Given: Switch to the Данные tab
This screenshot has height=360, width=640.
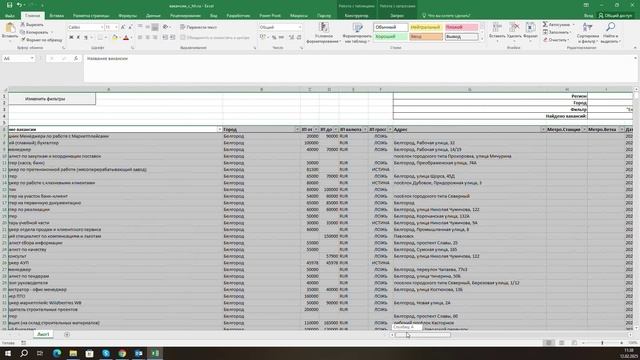Looking at the screenshot, I should 153,16.
